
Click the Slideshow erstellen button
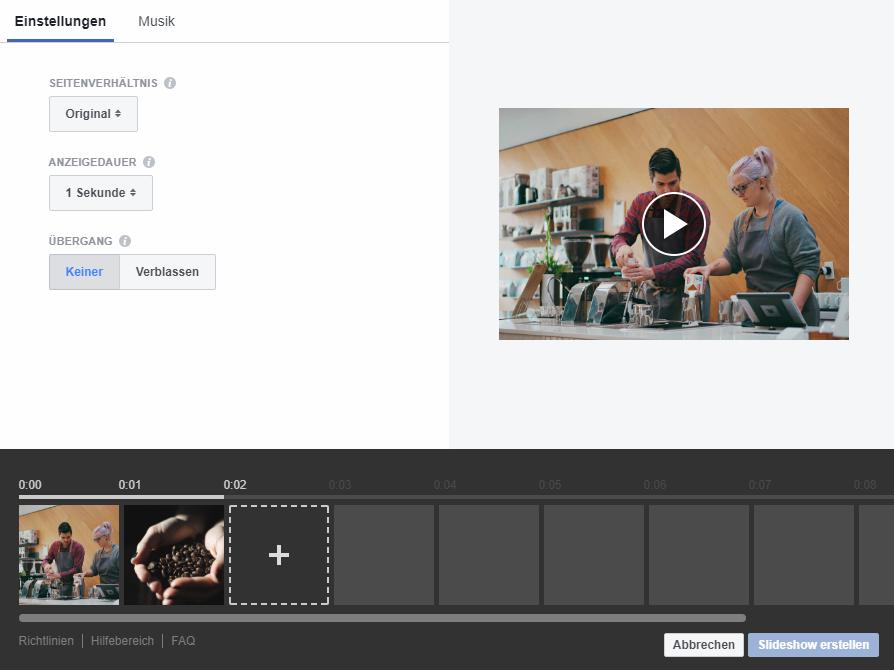click(x=813, y=645)
